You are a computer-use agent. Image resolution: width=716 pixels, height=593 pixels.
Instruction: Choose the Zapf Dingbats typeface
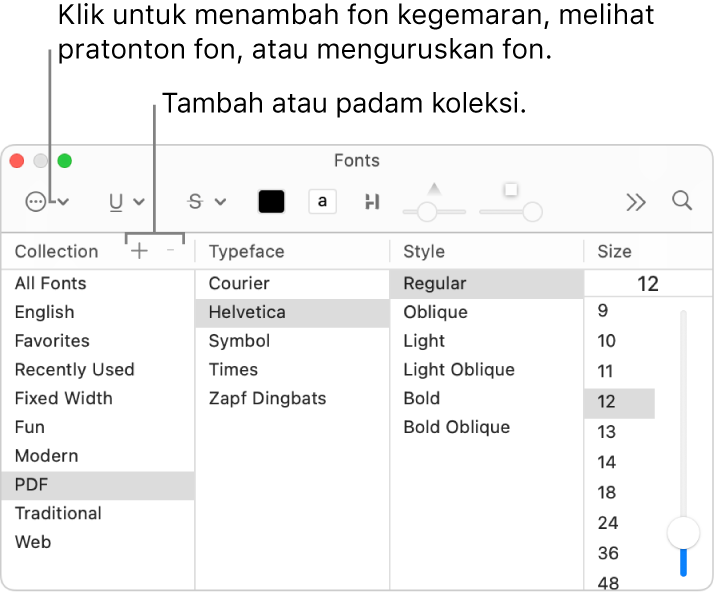(x=292, y=399)
